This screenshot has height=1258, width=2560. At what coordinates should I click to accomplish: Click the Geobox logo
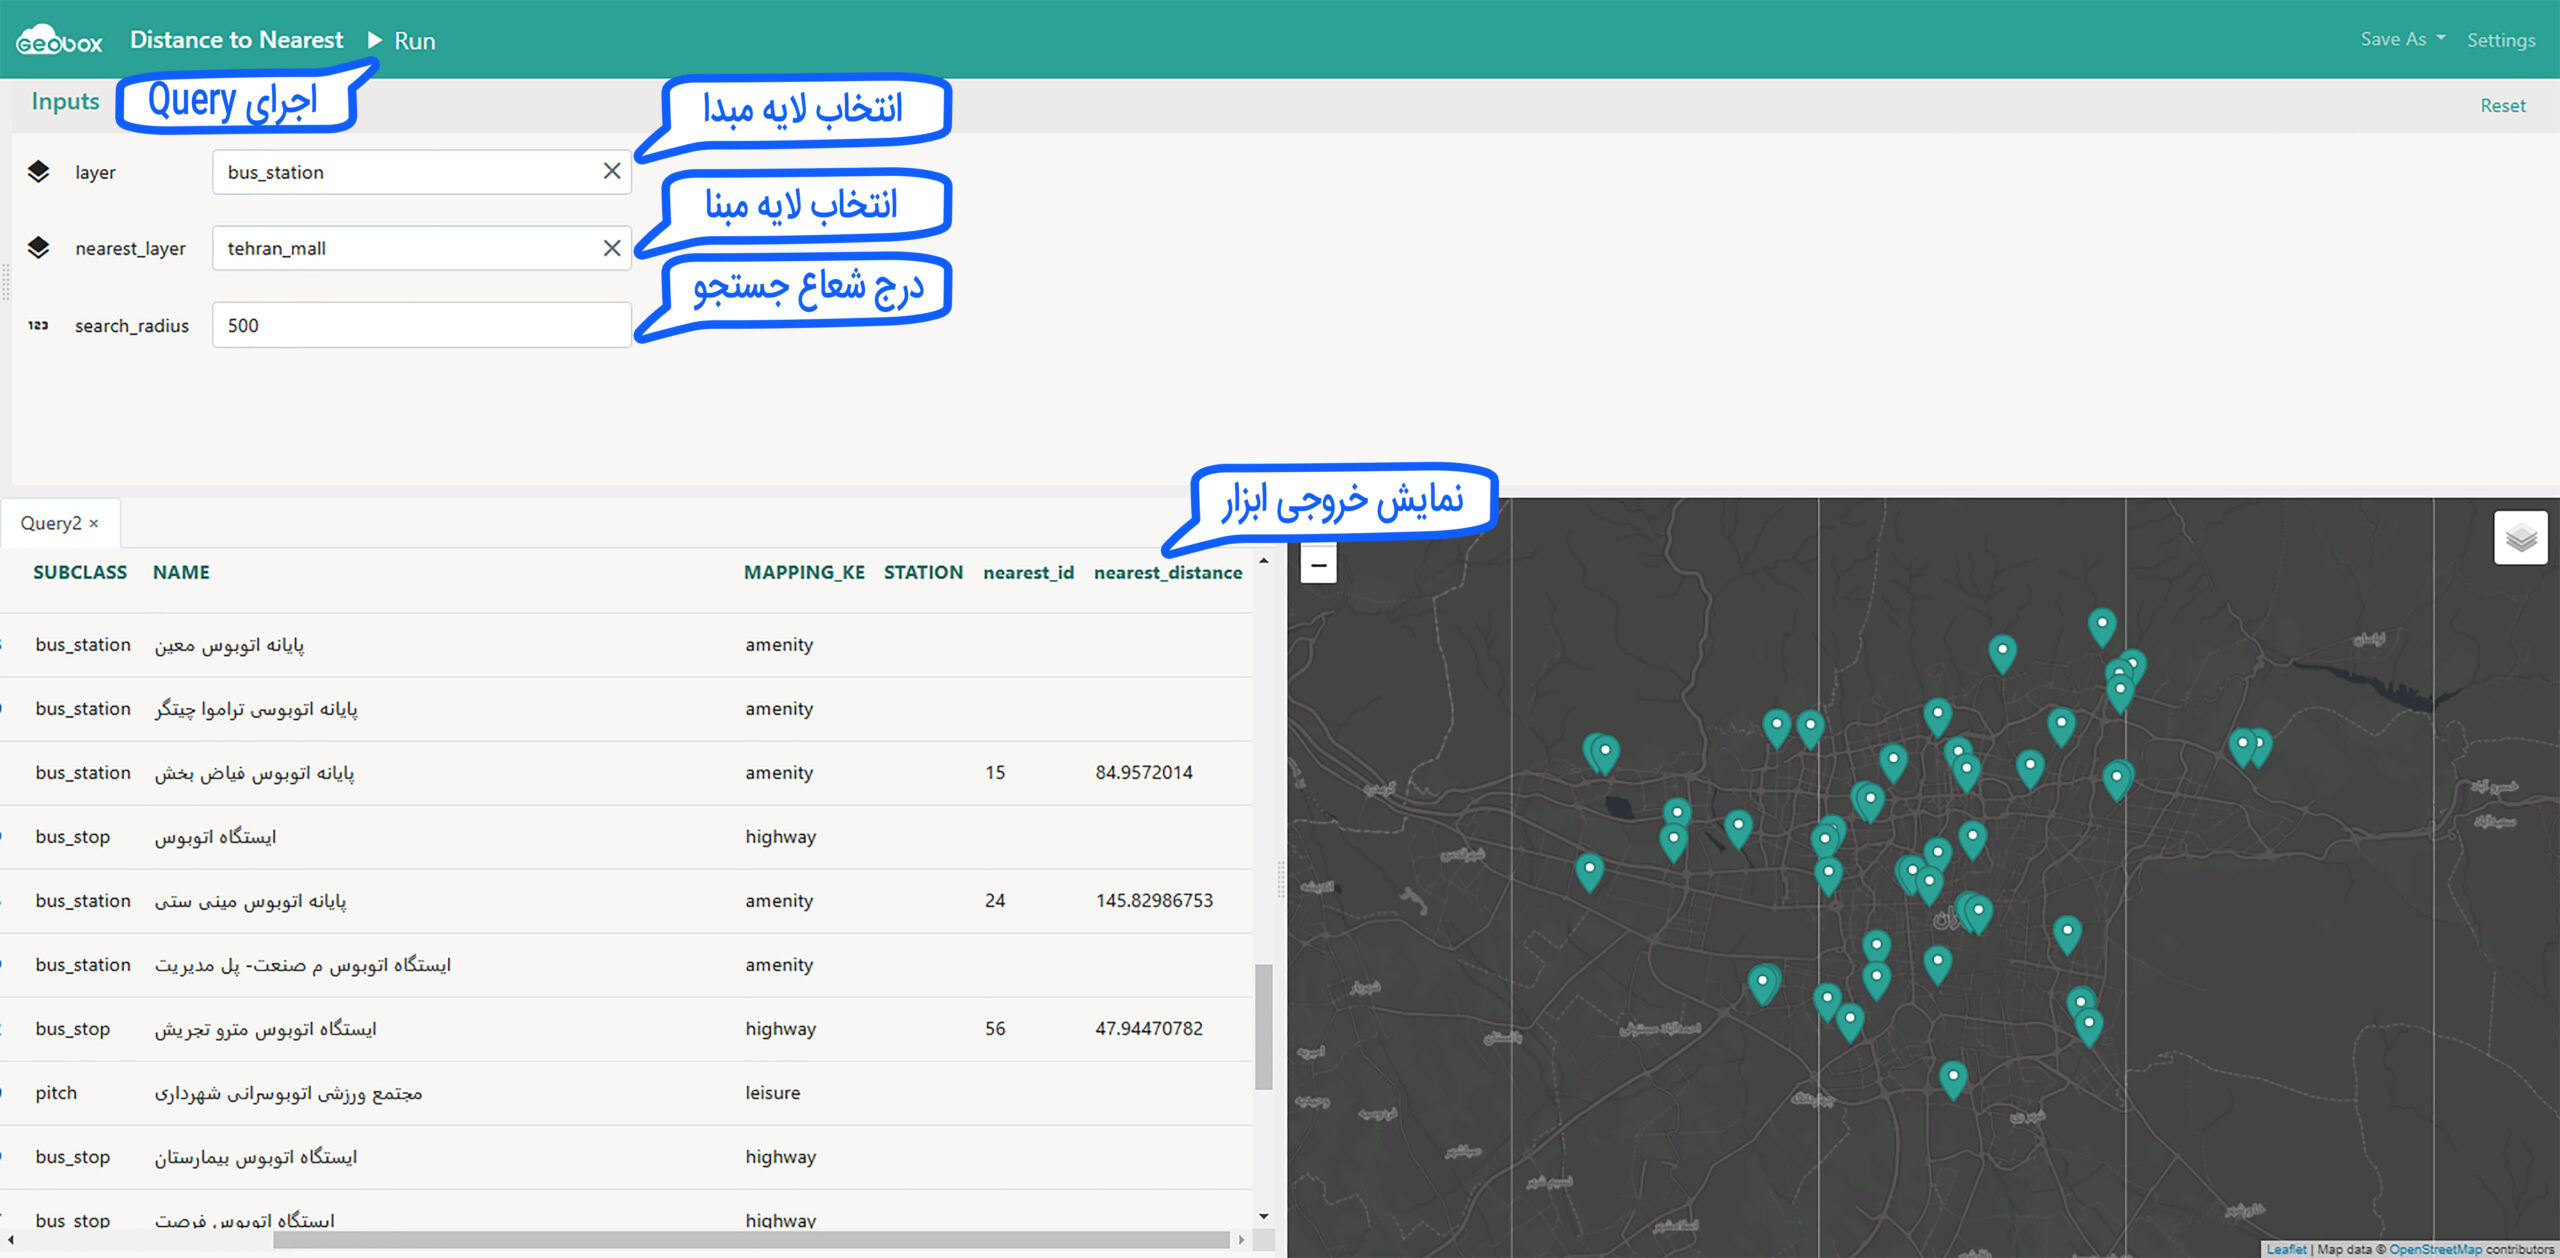[59, 41]
